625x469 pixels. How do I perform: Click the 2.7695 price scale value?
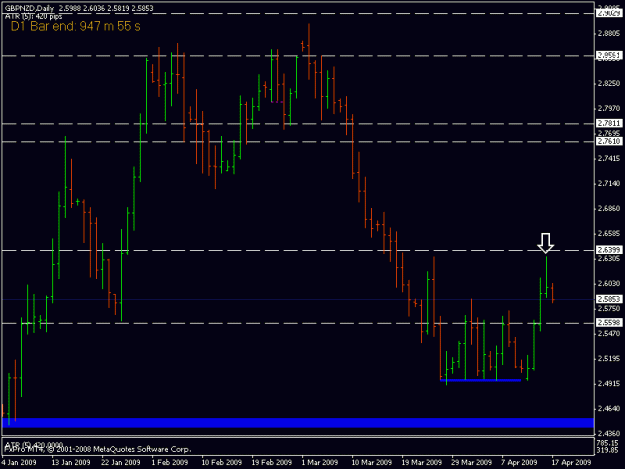click(609, 133)
